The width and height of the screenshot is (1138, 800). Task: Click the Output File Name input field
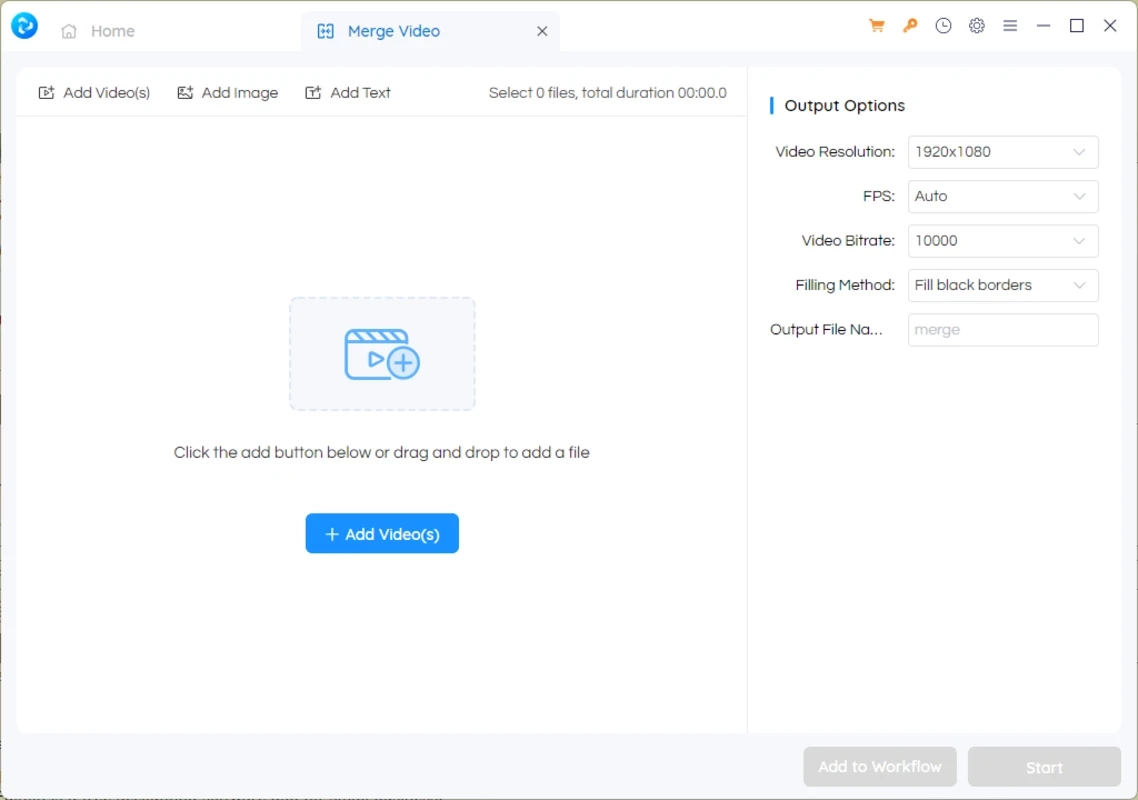coord(1002,330)
